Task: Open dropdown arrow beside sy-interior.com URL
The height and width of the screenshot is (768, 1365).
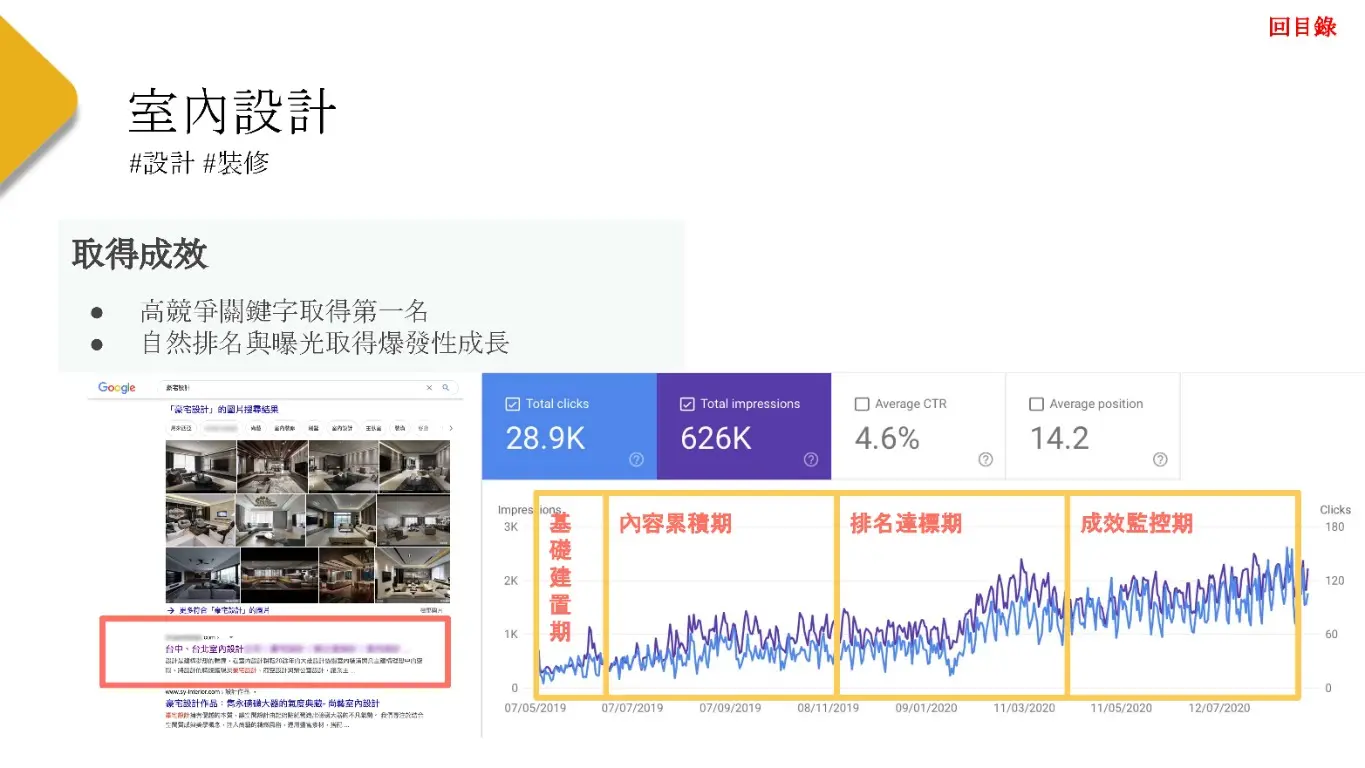Action: (x=254, y=691)
